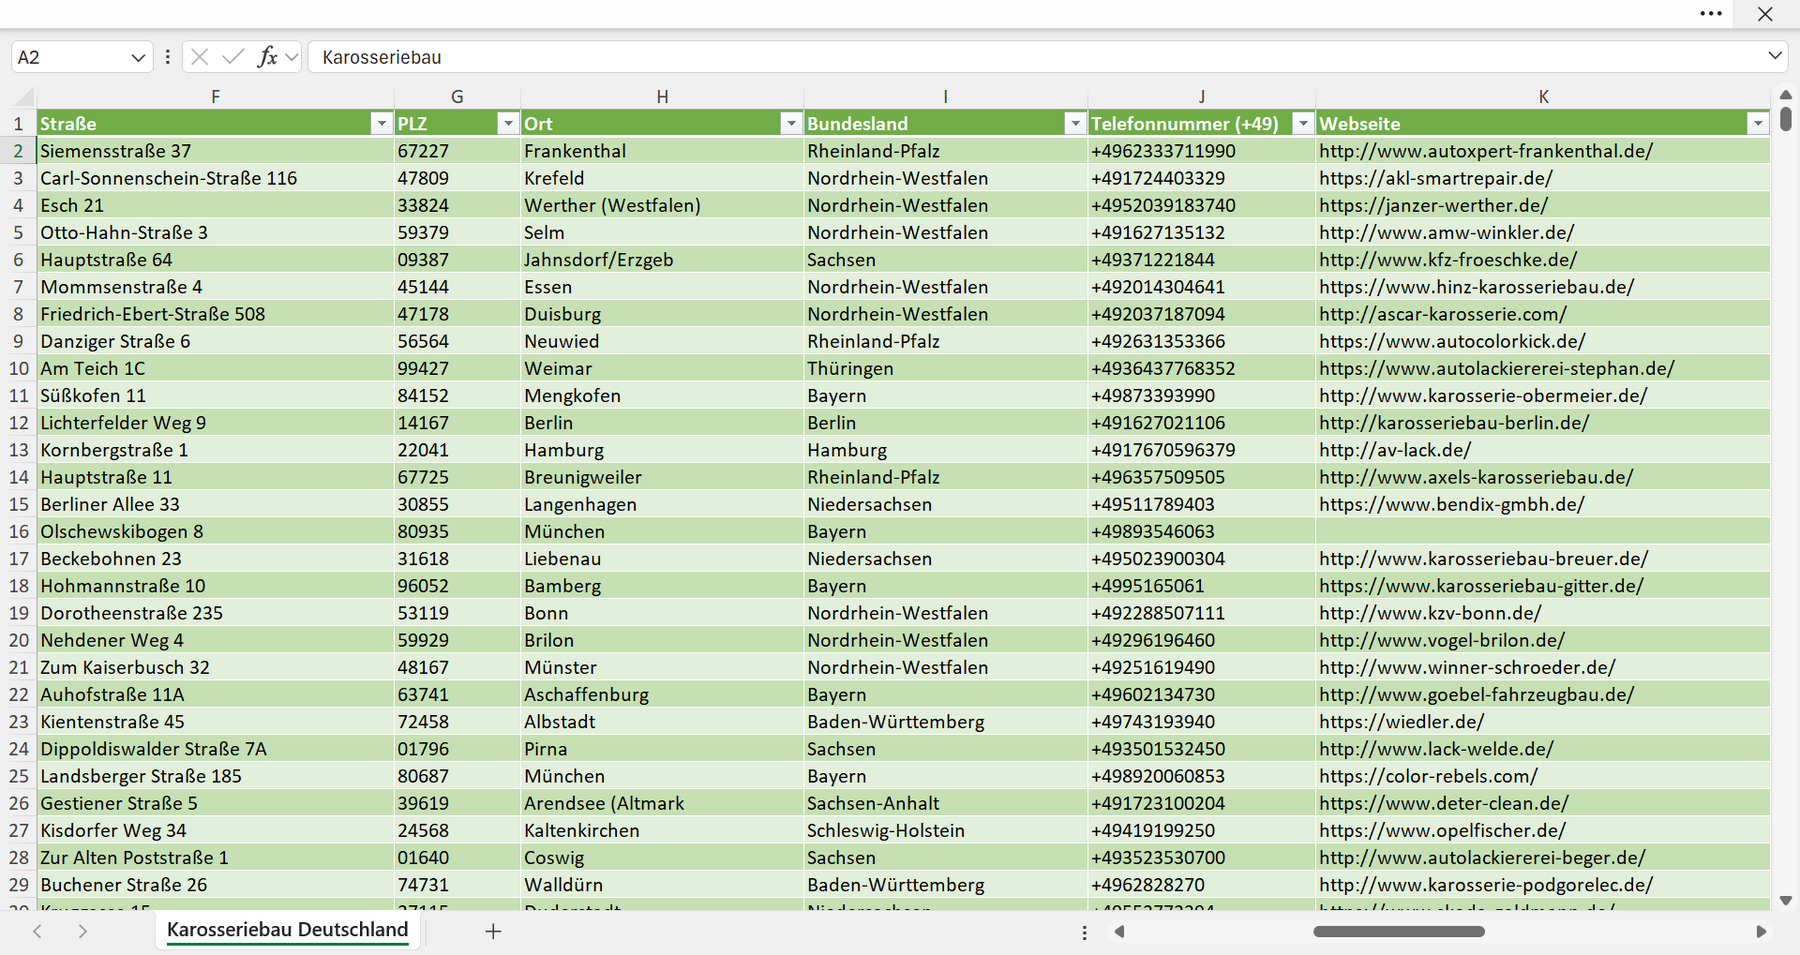Open the Telefonnummer (+49) filter dropdown
Image resolution: width=1800 pixels, height=955 pixels.
coord(1303,123)
